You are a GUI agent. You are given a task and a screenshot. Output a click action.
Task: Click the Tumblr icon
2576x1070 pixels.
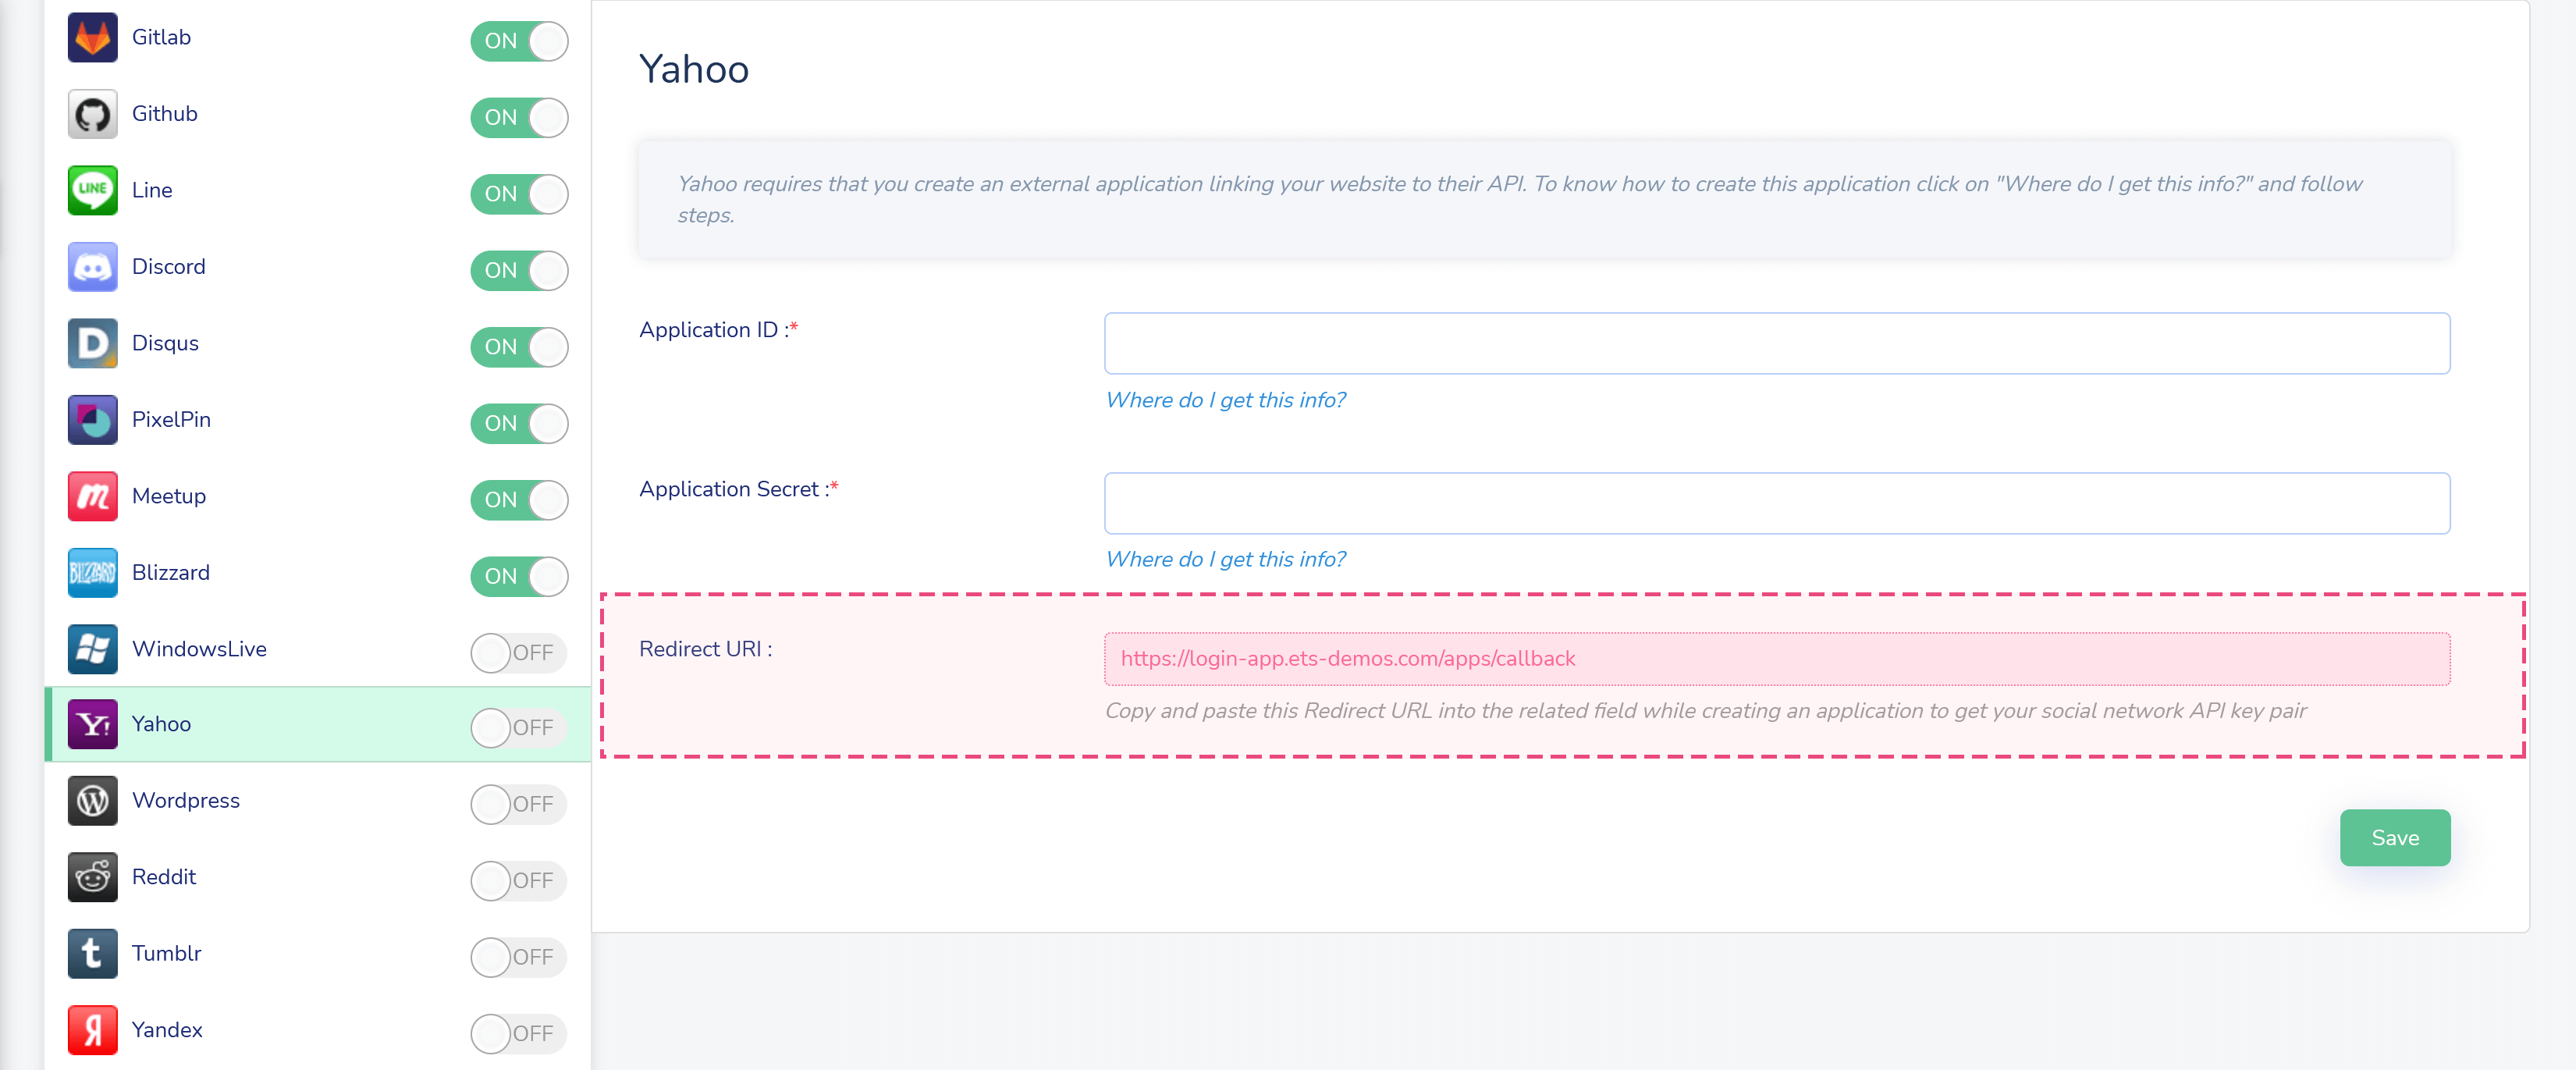coord(92,953)
